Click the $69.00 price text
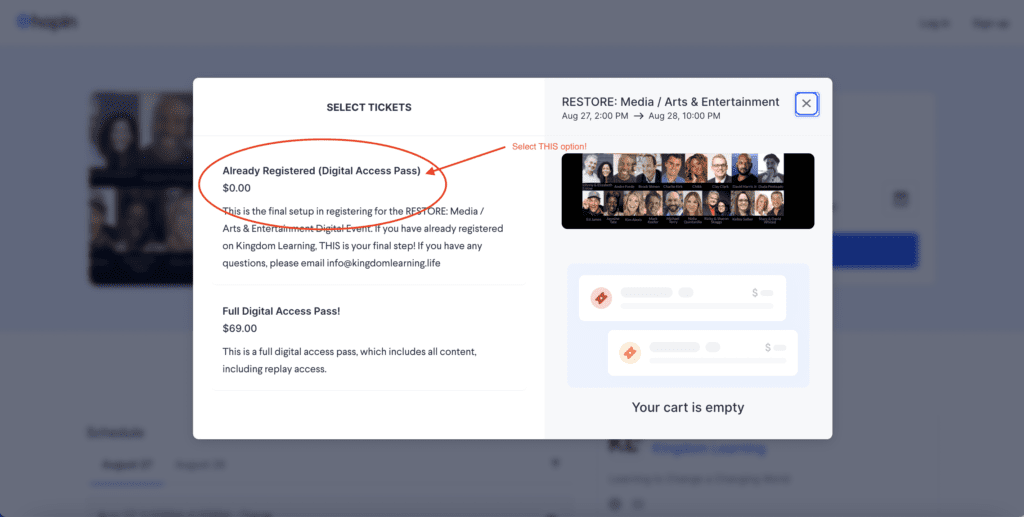 pos(240,328)
